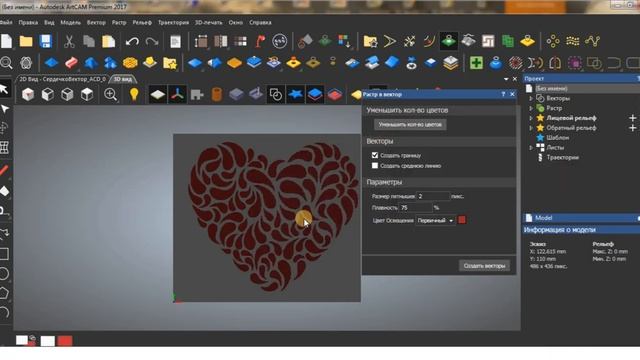
Task: Cut selection with the scissors icon
Action: point(69,41)
